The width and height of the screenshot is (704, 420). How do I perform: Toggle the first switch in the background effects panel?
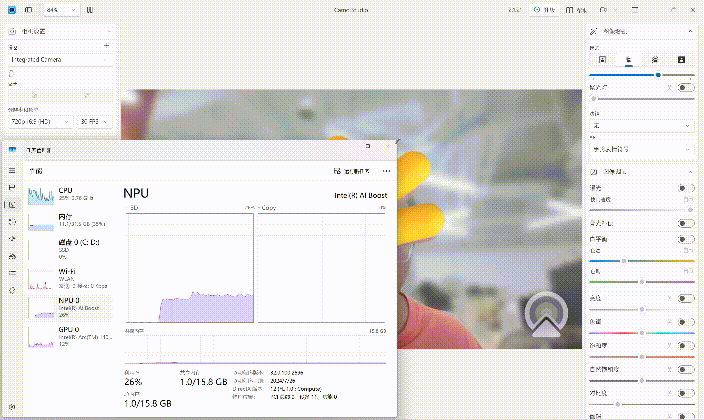click(685, 88)
